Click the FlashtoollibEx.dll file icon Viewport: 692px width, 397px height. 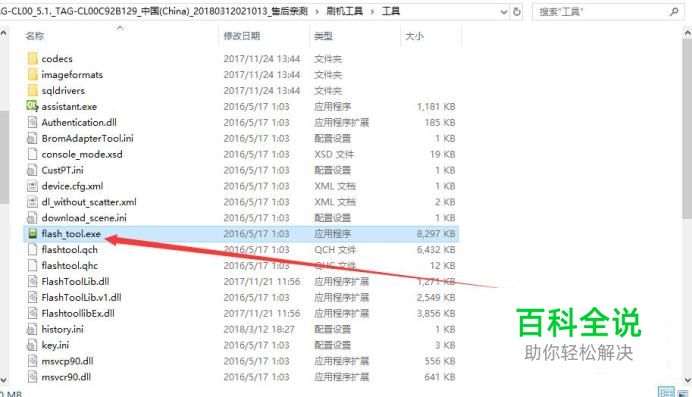32,313
